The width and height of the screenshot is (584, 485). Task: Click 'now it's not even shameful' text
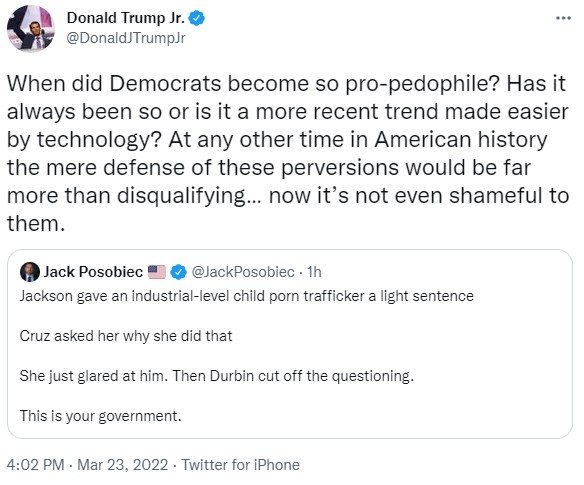(419, 196)
